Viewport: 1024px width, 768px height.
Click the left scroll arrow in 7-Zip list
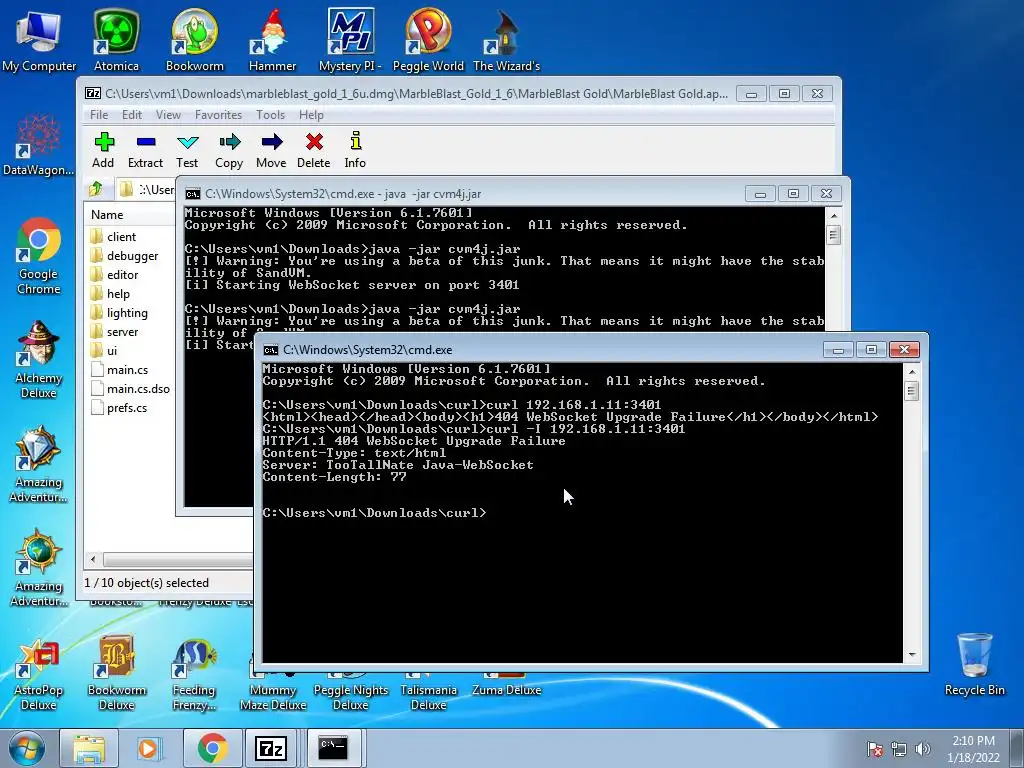coord(93,560)
